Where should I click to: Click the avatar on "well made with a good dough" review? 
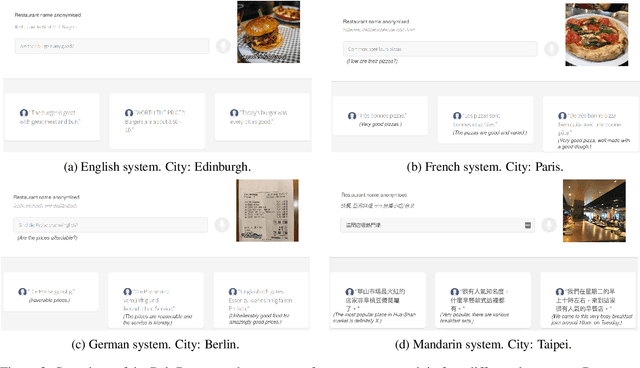point(562,116)
